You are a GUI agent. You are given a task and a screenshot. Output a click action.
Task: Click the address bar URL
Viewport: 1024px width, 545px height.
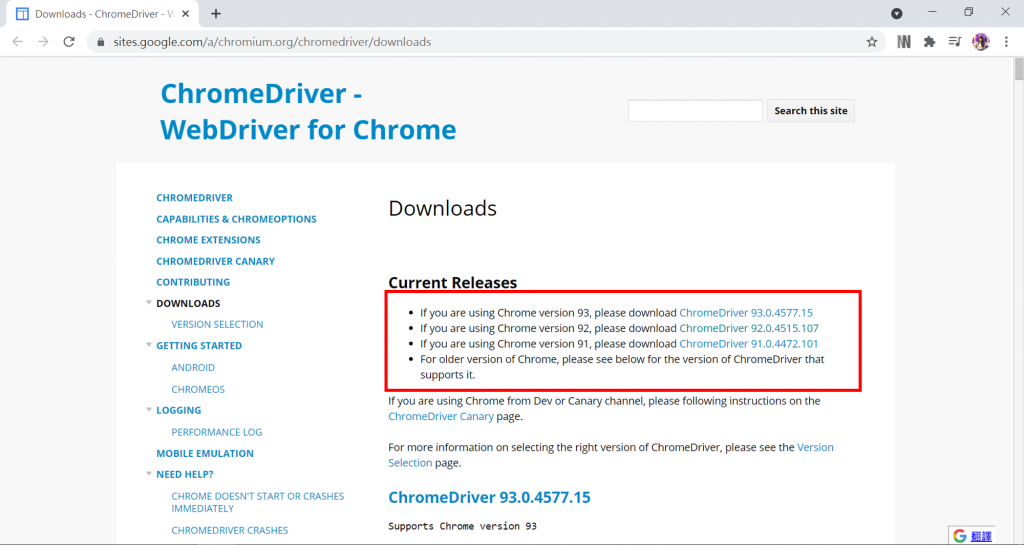pos(272,42)
